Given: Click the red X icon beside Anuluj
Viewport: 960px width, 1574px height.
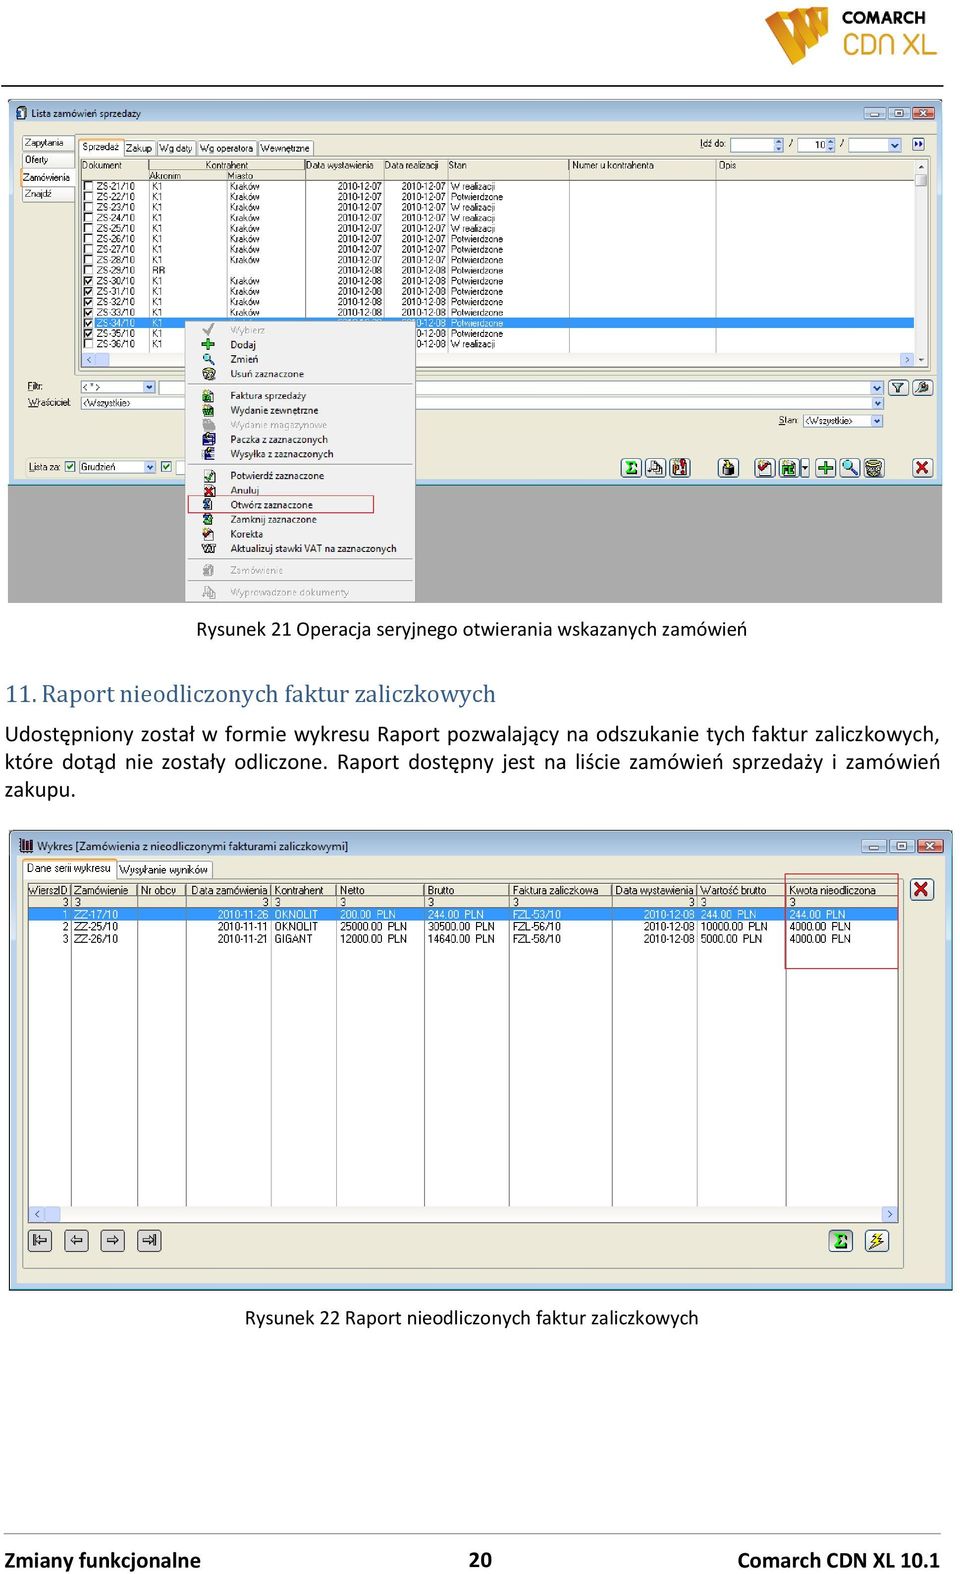Looking at the screenshot, I should click(209, 491).
